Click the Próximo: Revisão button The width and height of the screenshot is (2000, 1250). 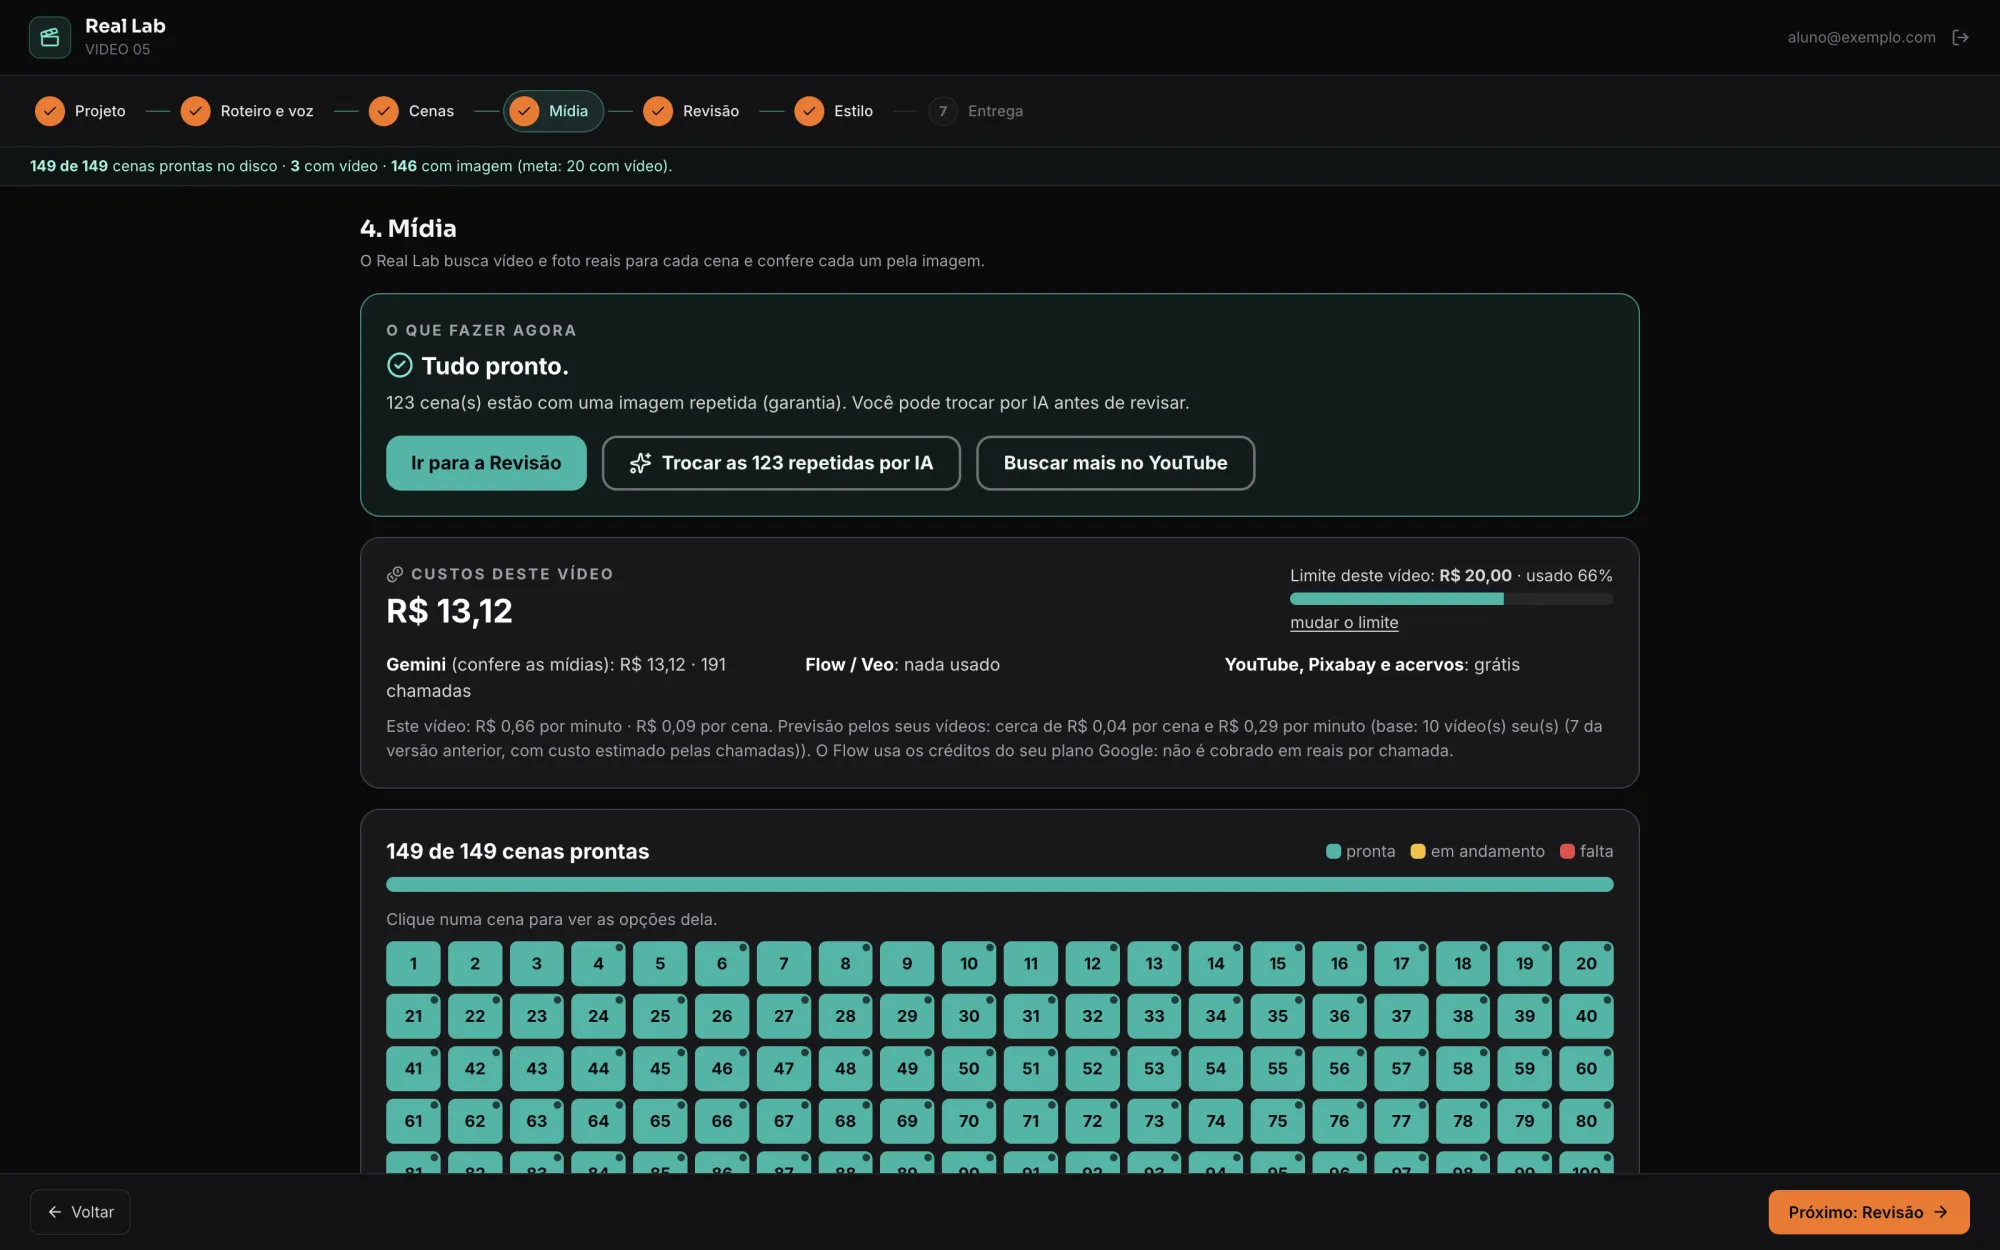coord(1869,1212)
